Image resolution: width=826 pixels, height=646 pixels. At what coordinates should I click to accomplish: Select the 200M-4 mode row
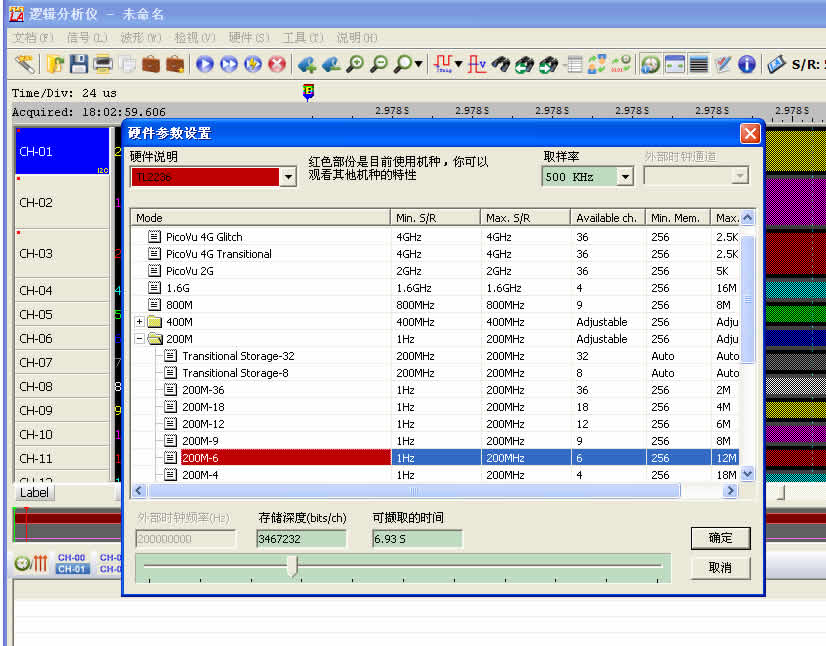(x=435, y=475)
